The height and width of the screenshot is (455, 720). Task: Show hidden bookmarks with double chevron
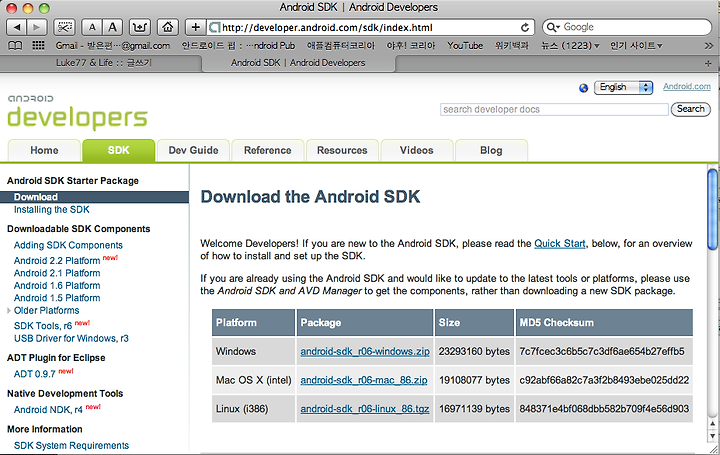coord(709,46)
